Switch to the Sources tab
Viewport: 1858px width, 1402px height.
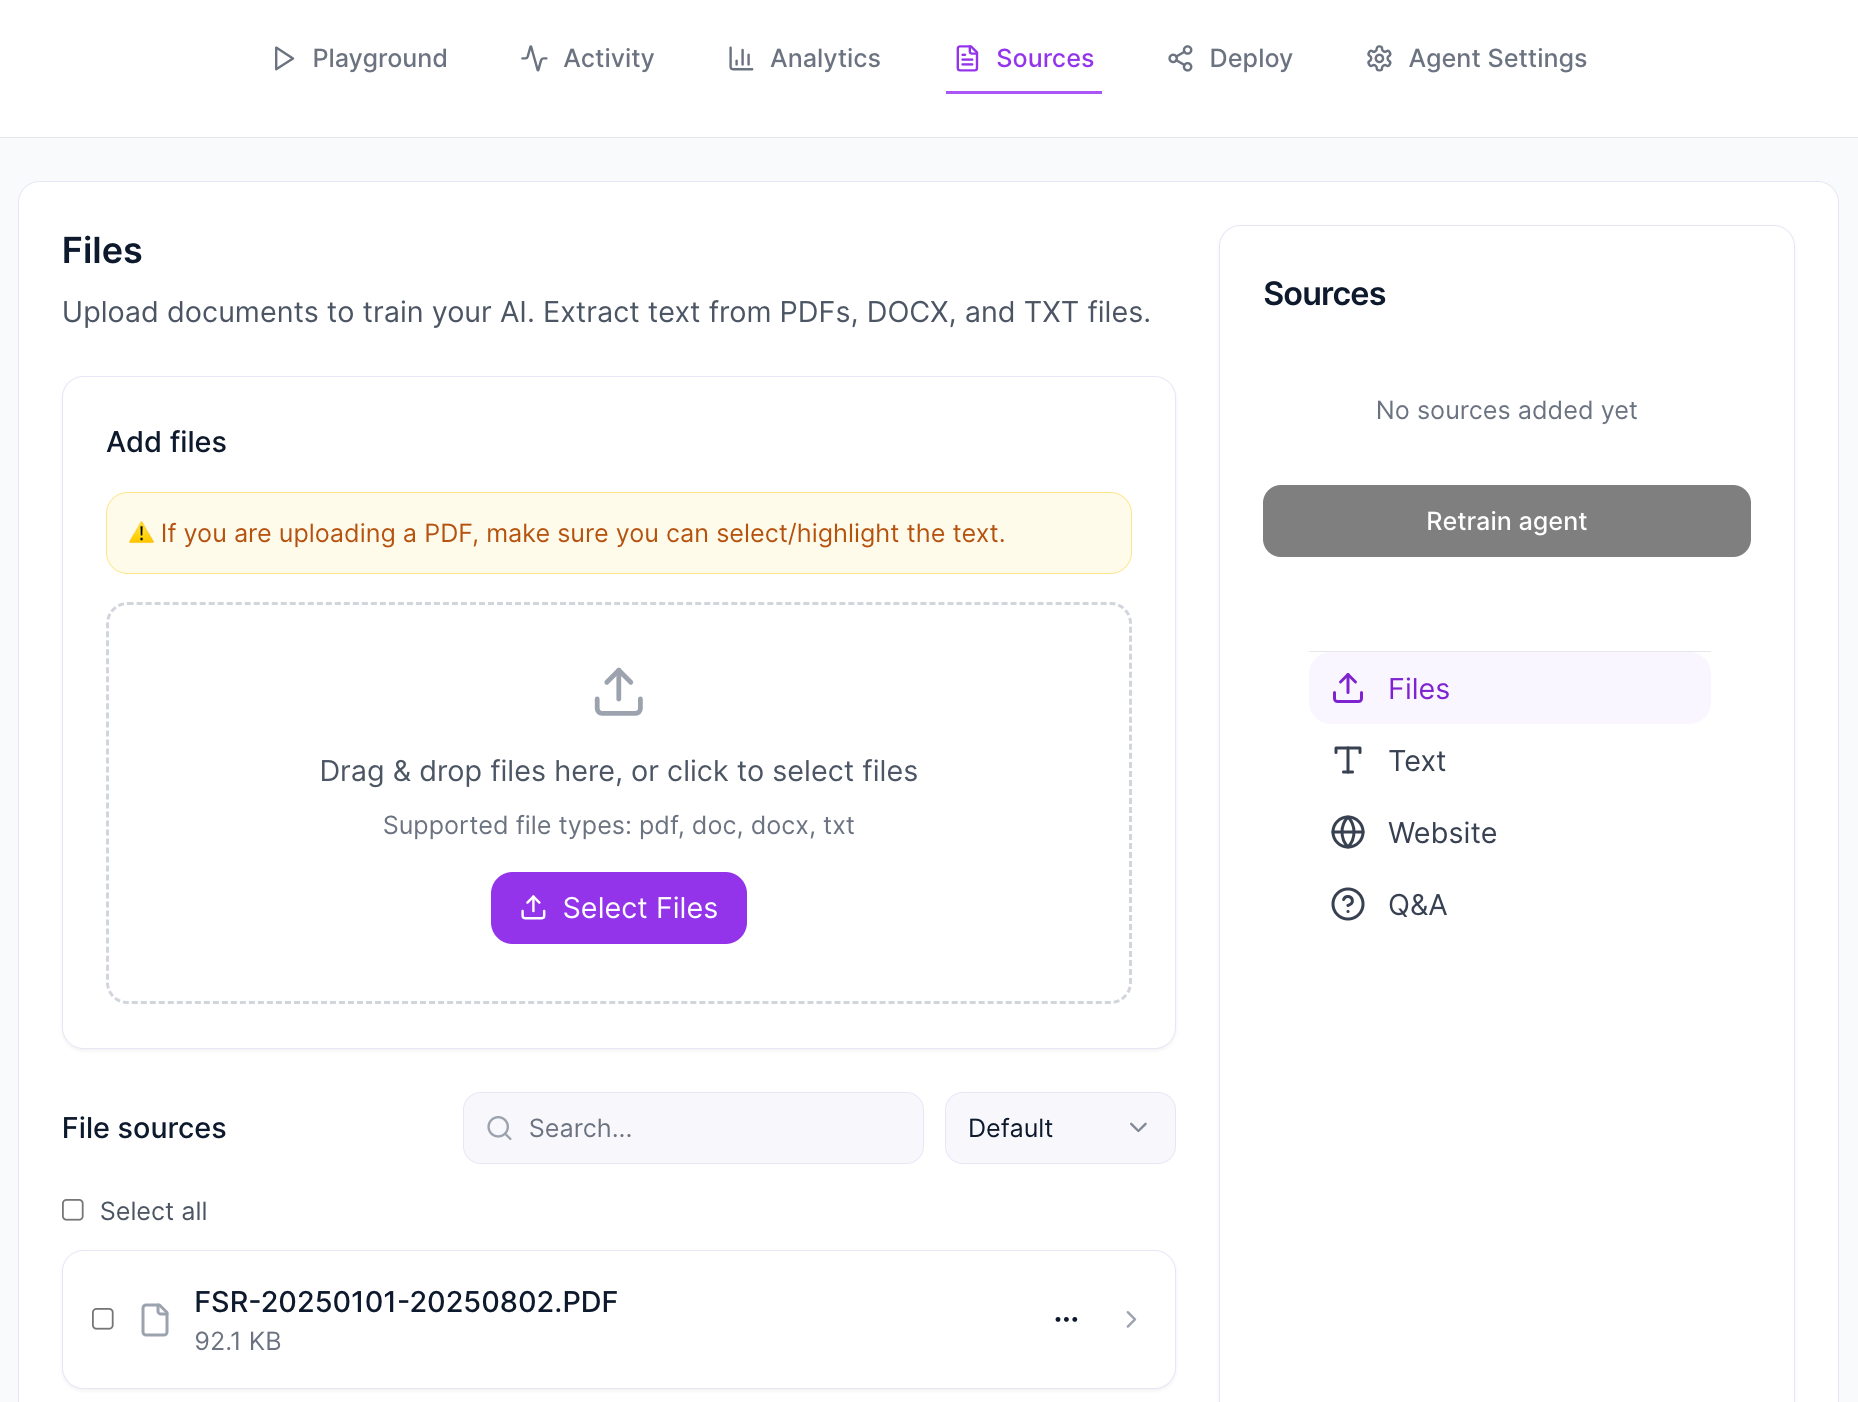(x=1024, y=59)
